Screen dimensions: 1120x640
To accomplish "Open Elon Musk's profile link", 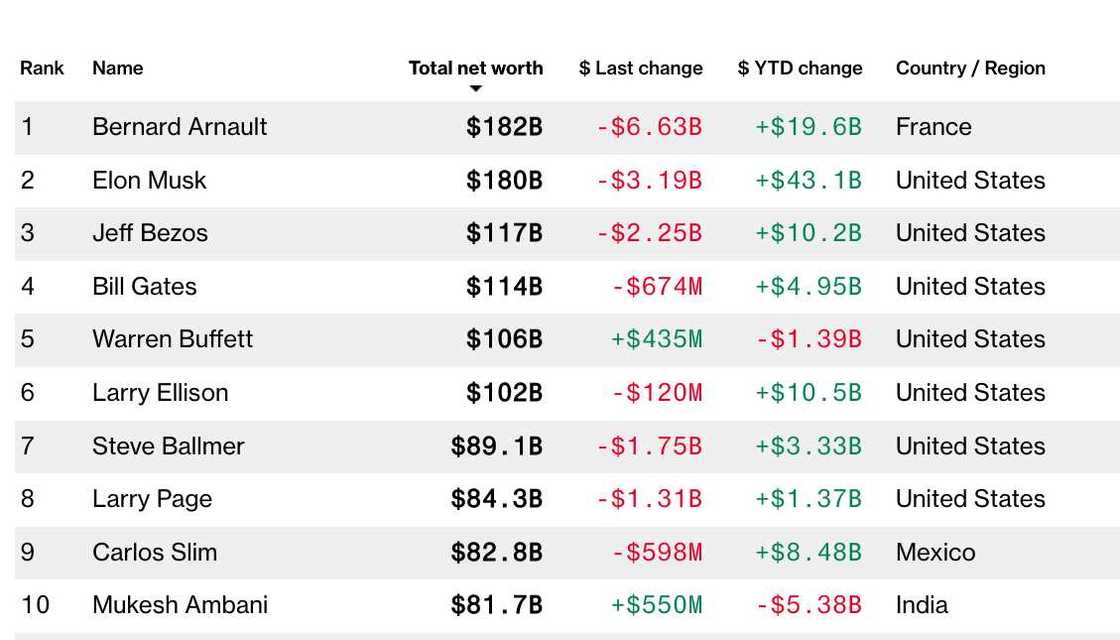I will coord(149,180).
